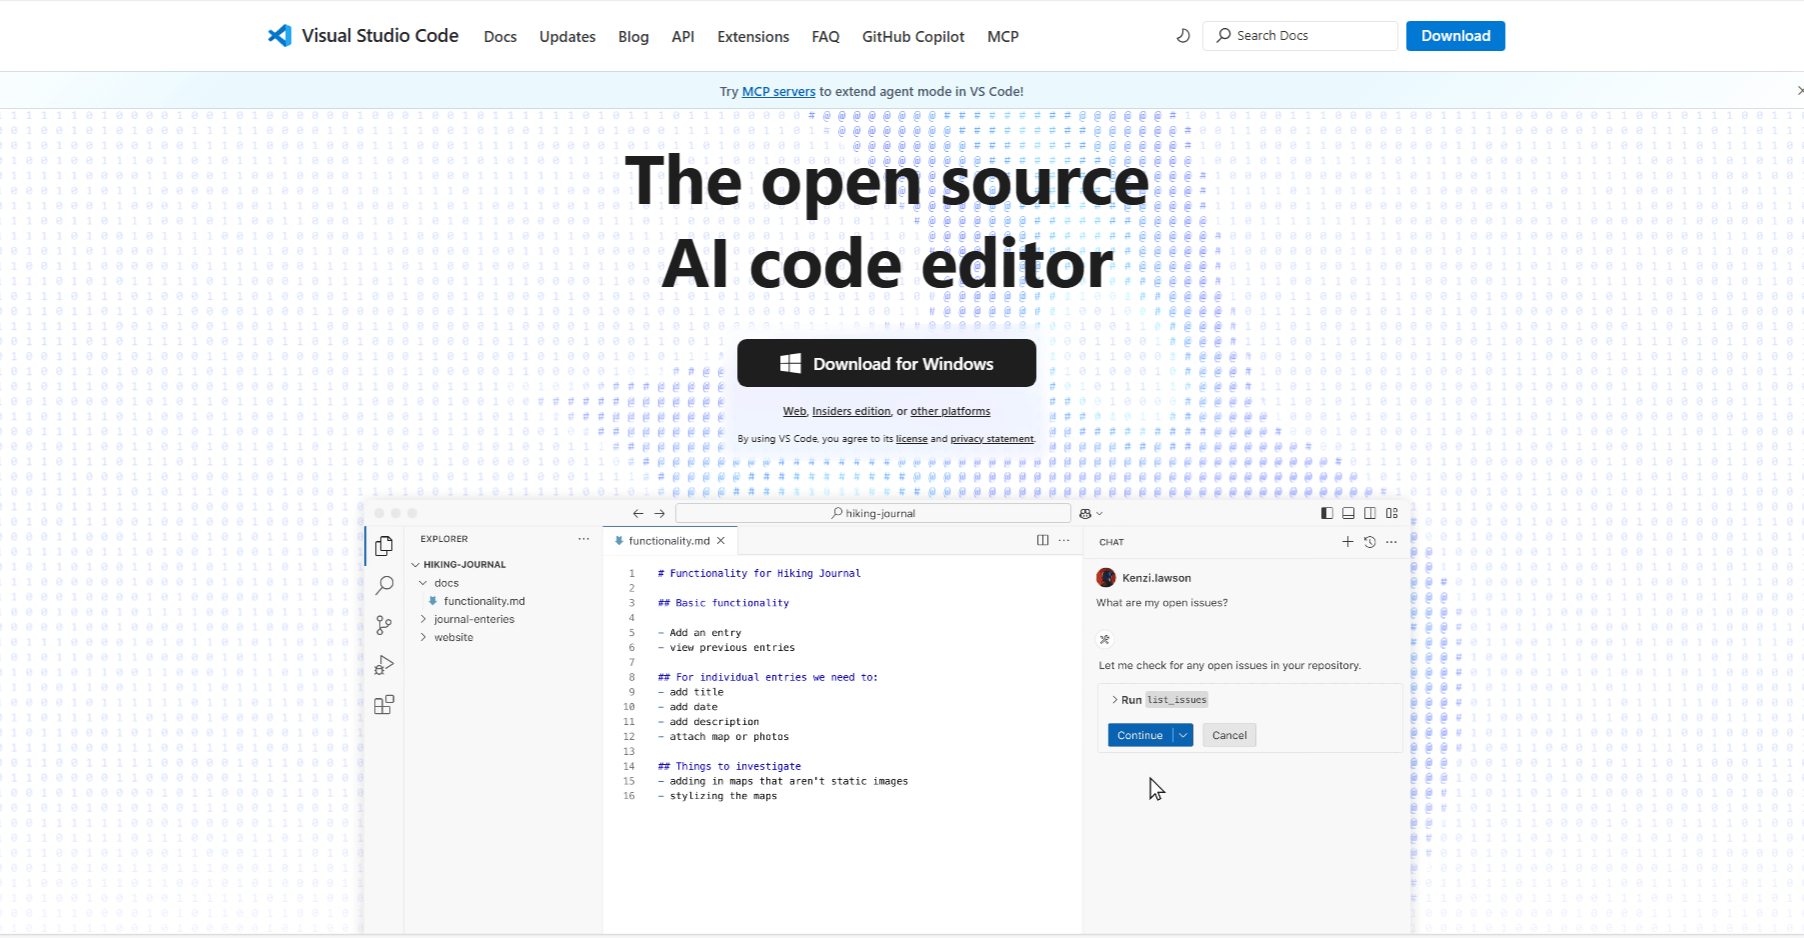The image size is (1804, 938).
Task: Toggle bottom panel layout icon
Action: (1348, 513)
